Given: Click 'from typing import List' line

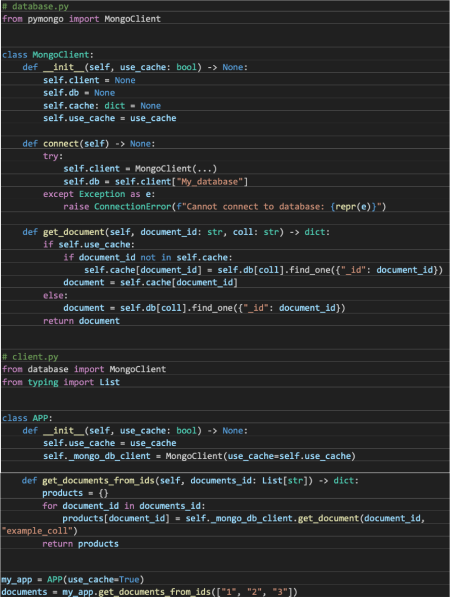Looking at the screenshot, I should point(61,382).
